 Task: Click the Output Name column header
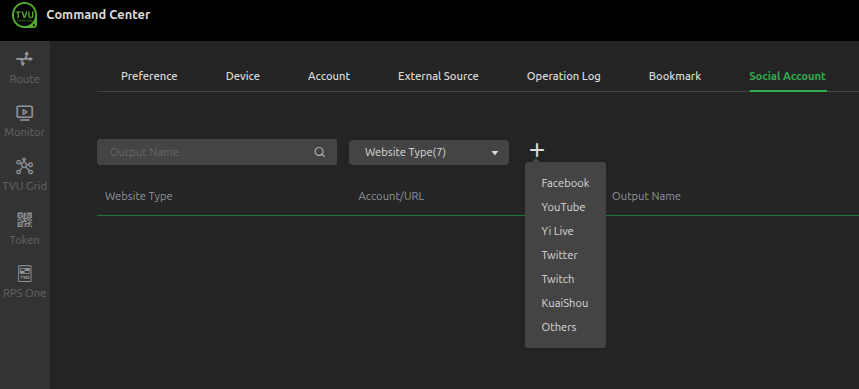[646, 196]
